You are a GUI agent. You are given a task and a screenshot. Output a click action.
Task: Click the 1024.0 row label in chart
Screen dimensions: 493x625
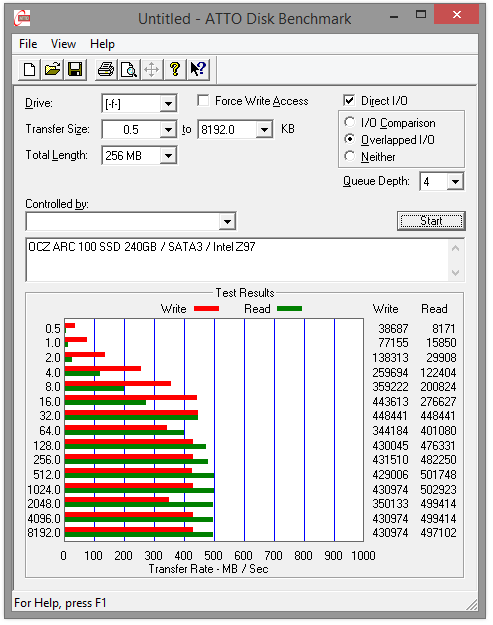44,489
